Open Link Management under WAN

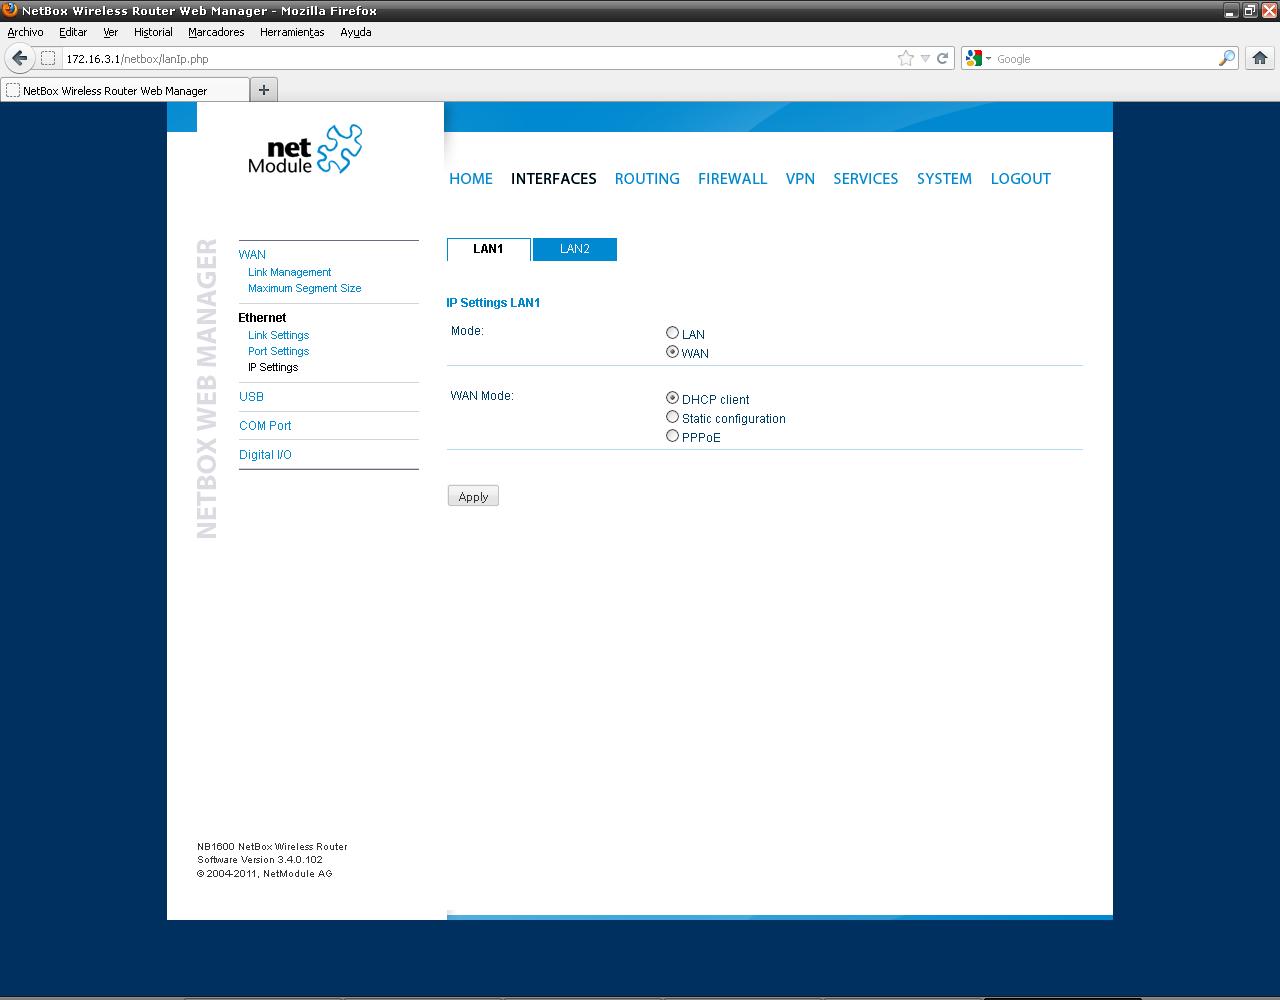tap(289, 272)
